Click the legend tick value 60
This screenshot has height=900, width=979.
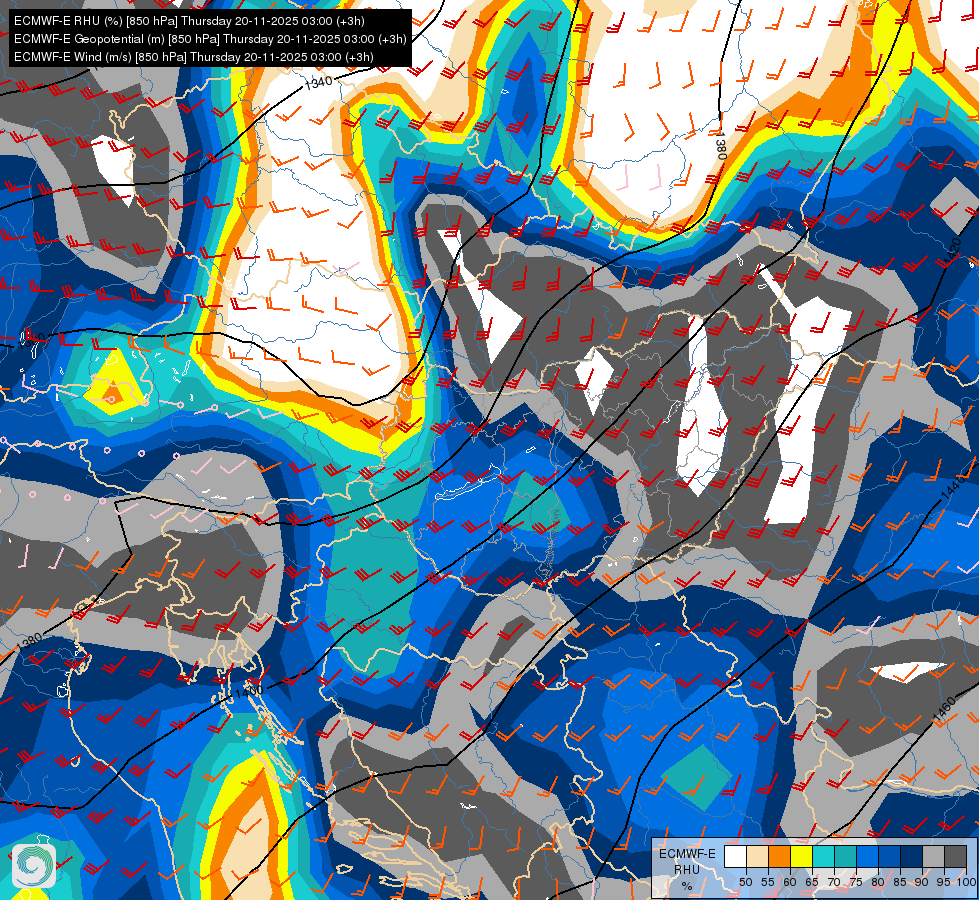pyautogui.click(x=790, y=883)
